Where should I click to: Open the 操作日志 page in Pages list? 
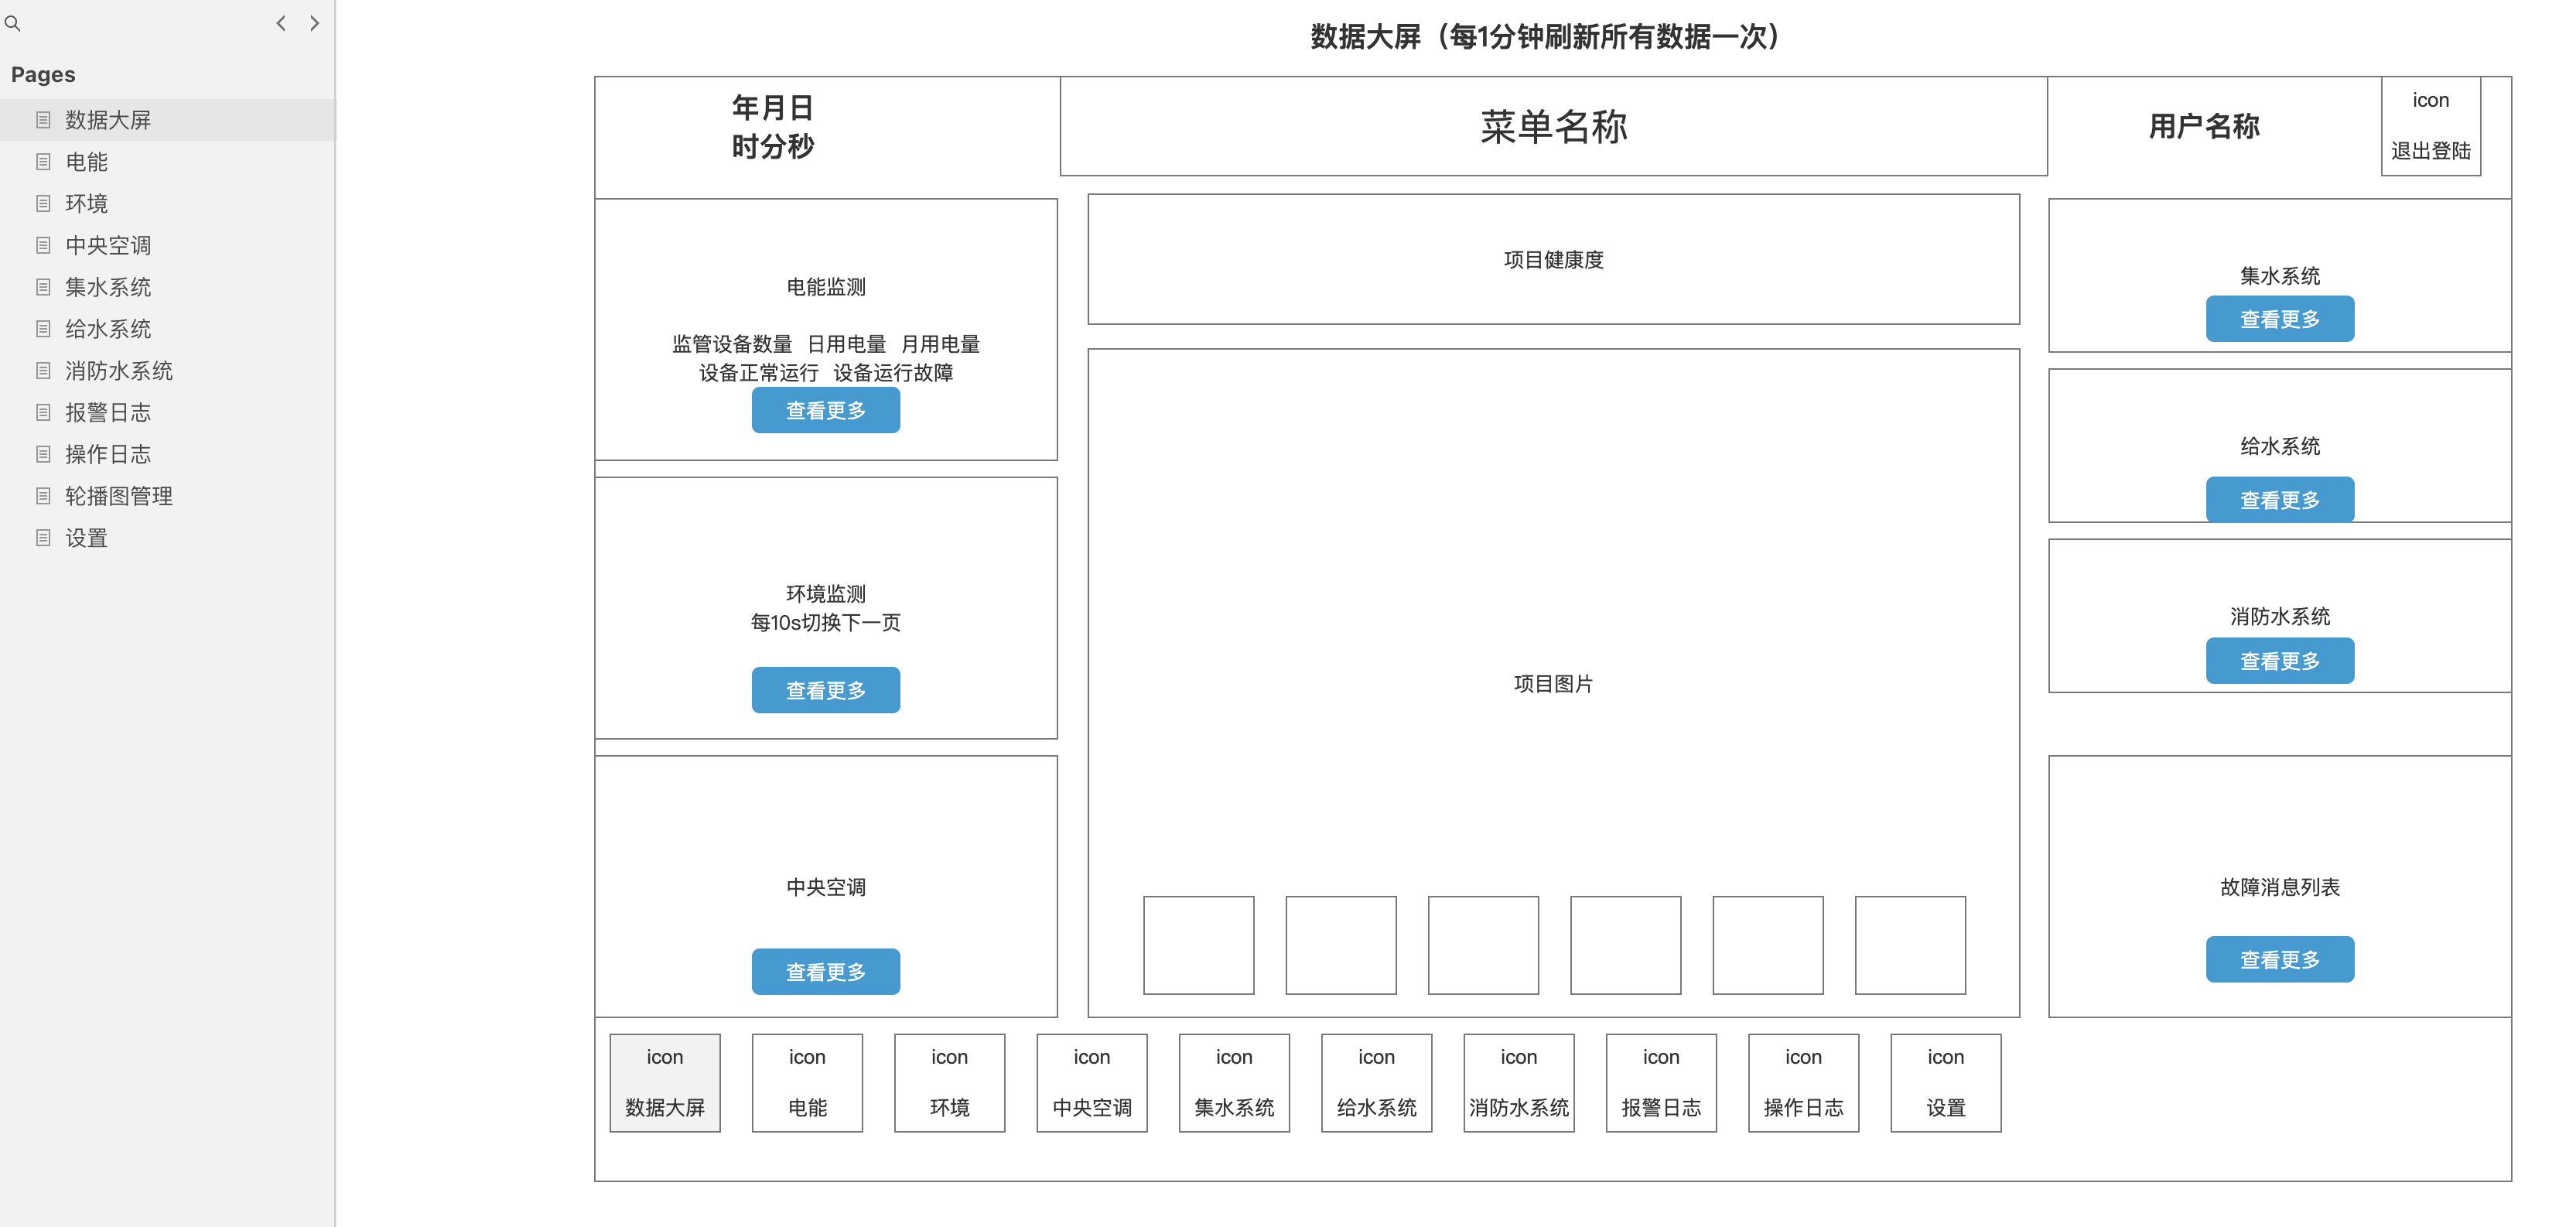pyautogui.click(x=168, y=455)
